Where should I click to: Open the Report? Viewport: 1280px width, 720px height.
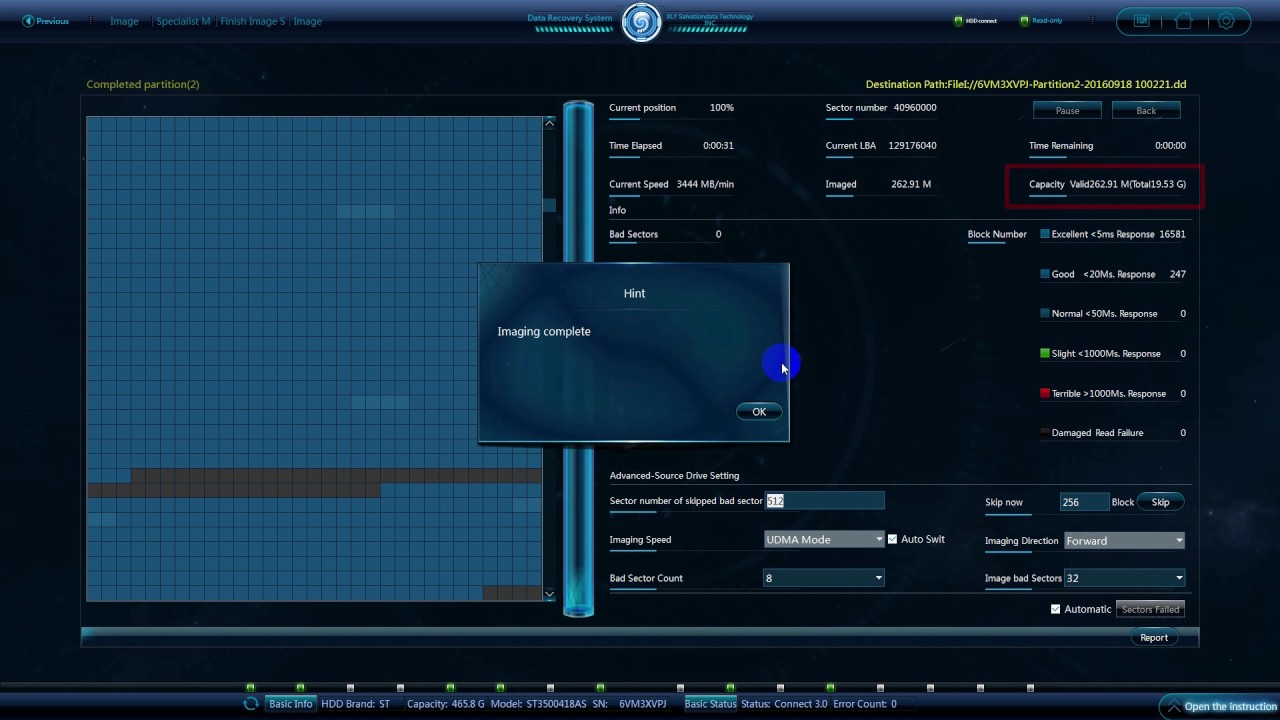pos(1154,638)
